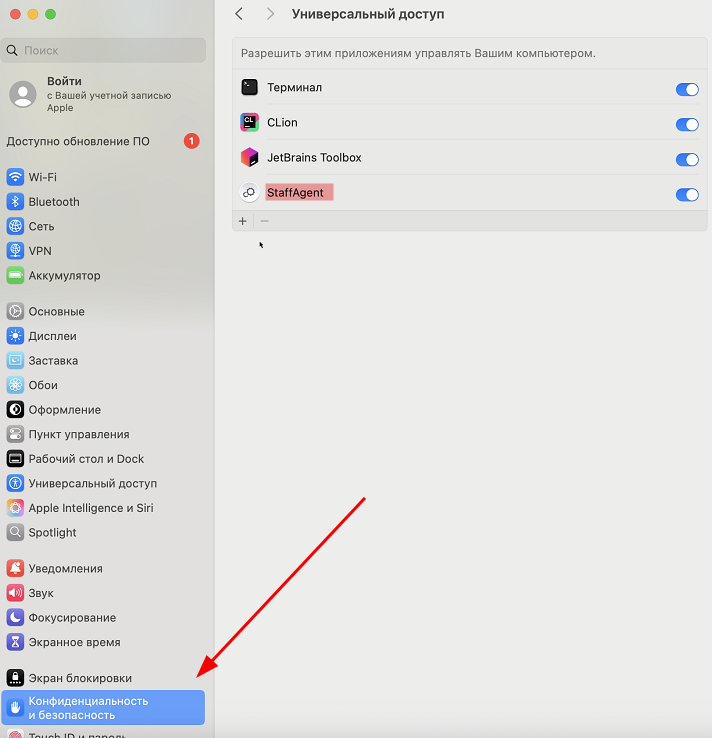712x738 pixels.
Task: Go back using the left chevron
Action: [239, 14]
